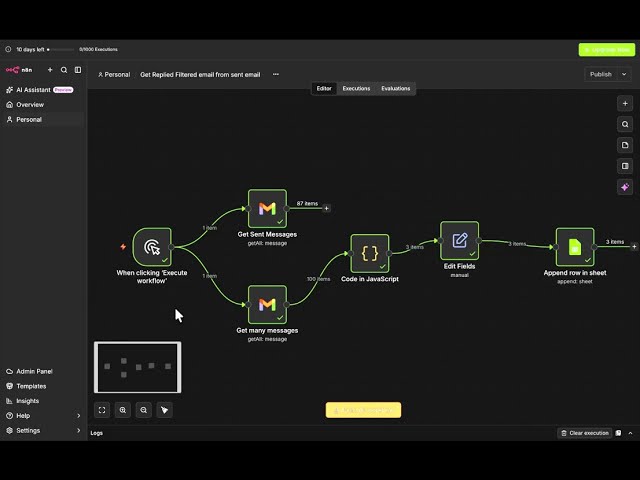Go to Overview in sidebar
The height and width of the screenshot is (480, 640).
click(x=30, y=104)
